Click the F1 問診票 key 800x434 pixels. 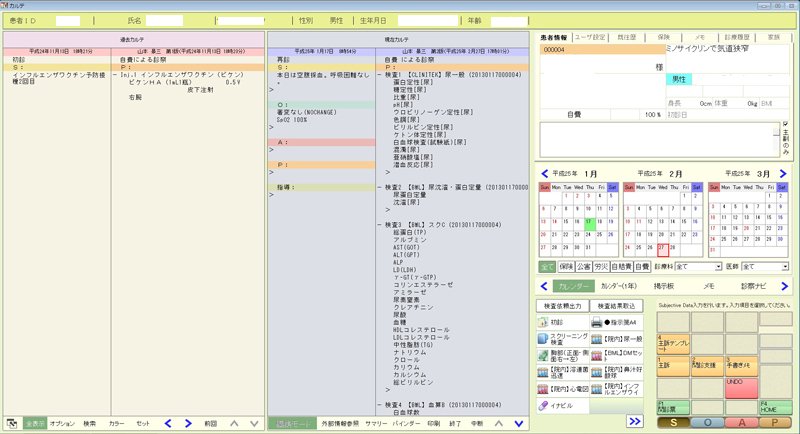point(673,407)
